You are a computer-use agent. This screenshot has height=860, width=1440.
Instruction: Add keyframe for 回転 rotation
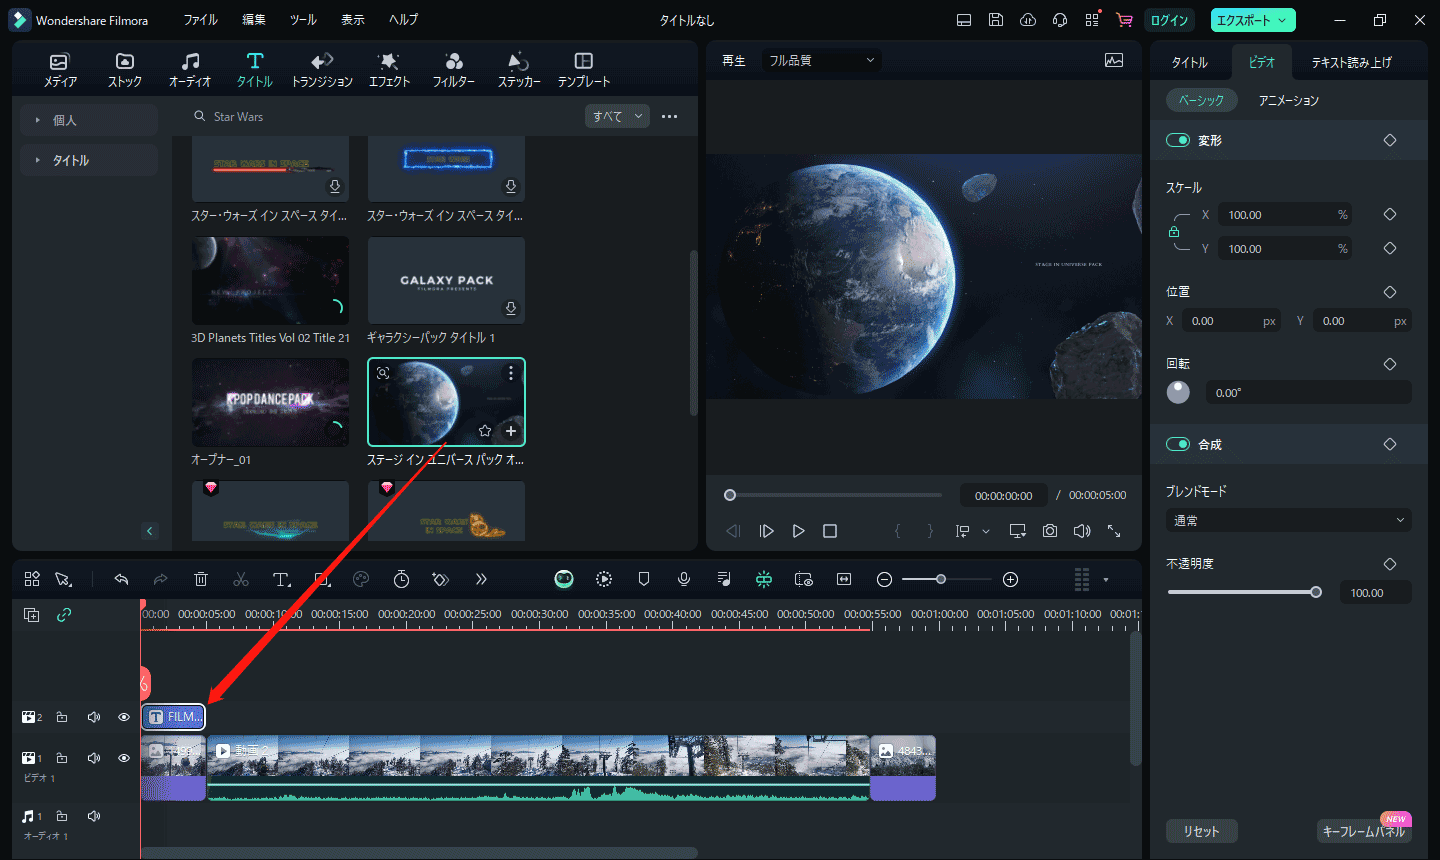click(1390, 364)
